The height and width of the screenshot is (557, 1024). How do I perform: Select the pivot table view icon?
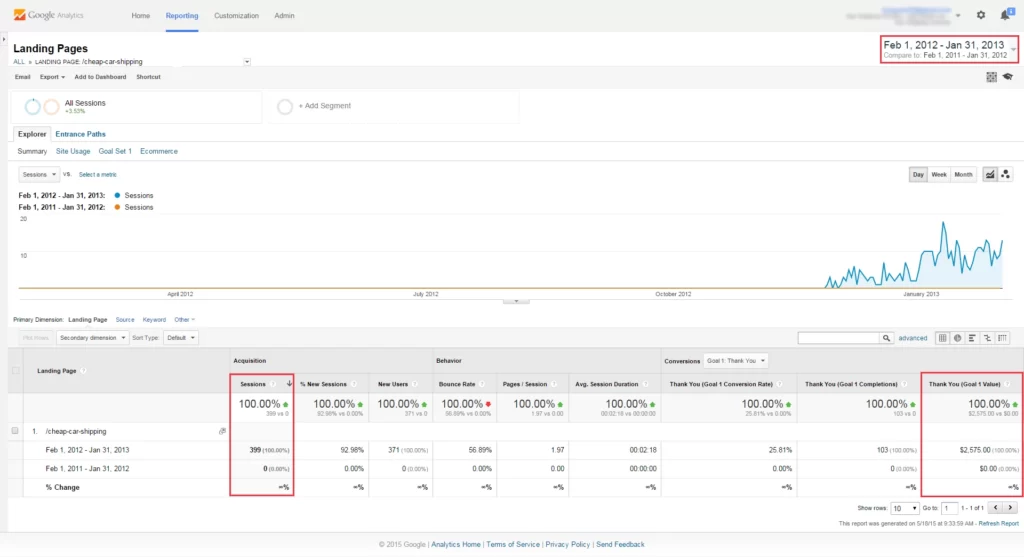[1003, 338]
